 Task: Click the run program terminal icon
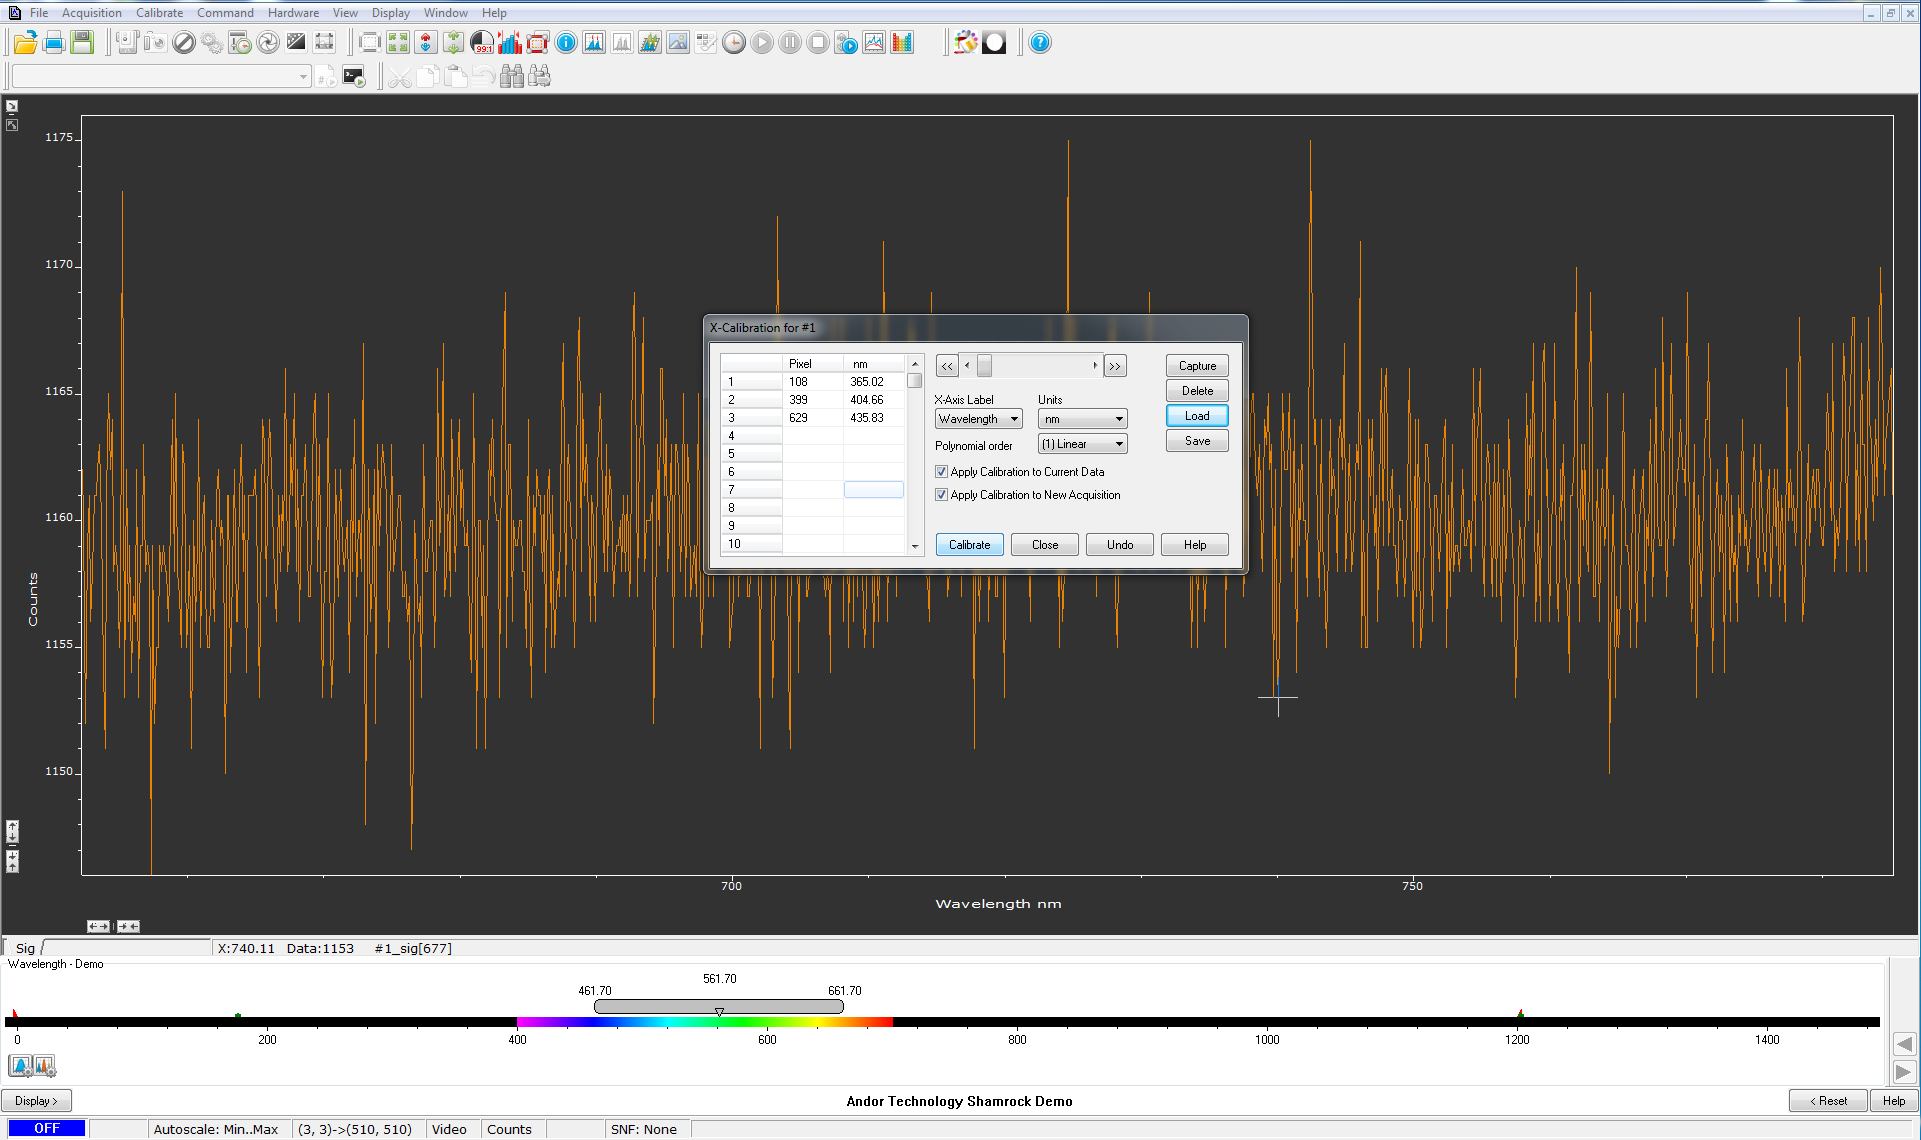coord(354,77)
